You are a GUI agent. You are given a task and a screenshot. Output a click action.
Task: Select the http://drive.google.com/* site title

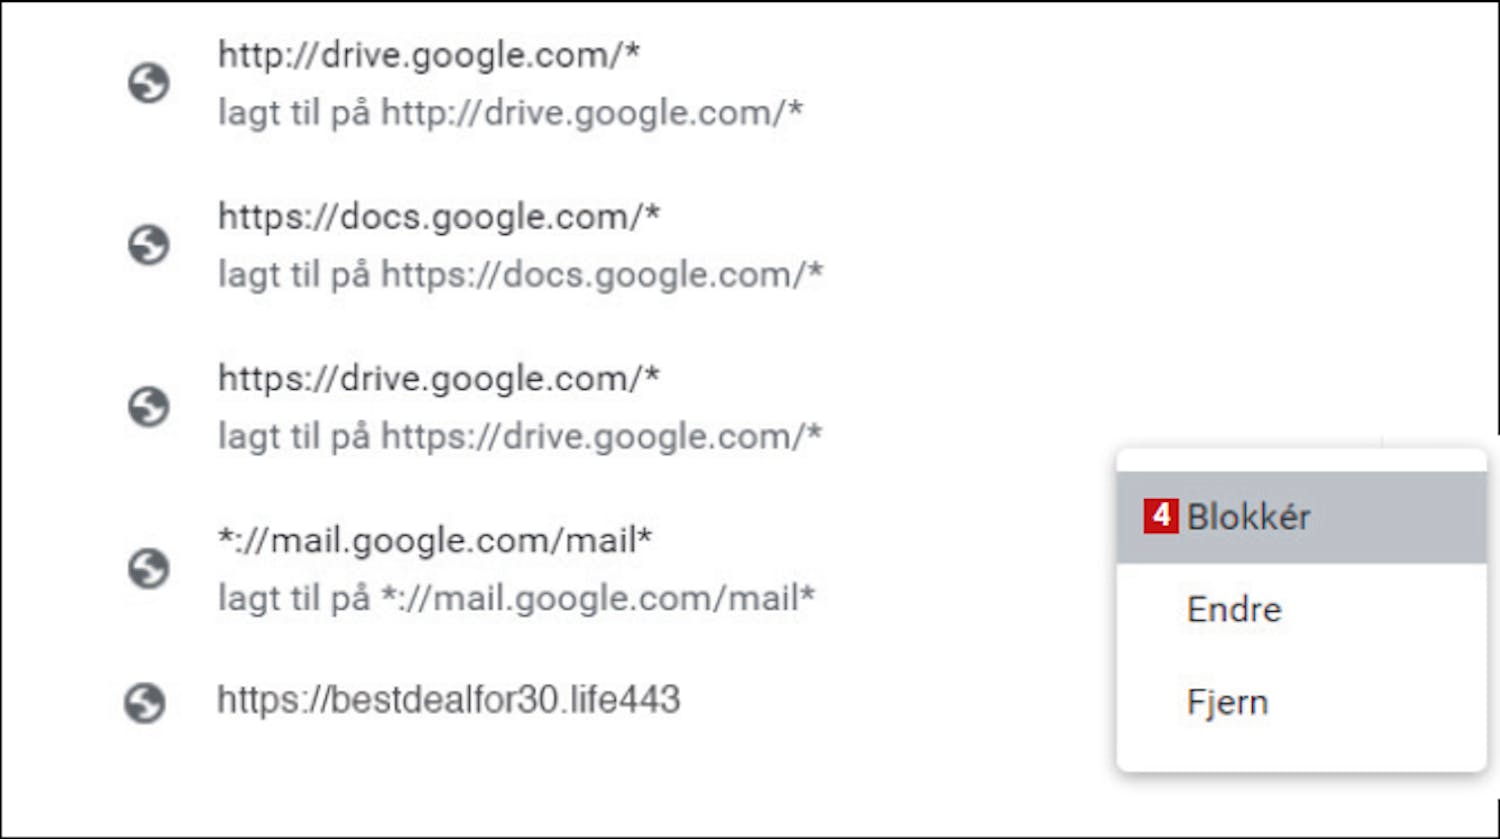(x=429, y=55)
